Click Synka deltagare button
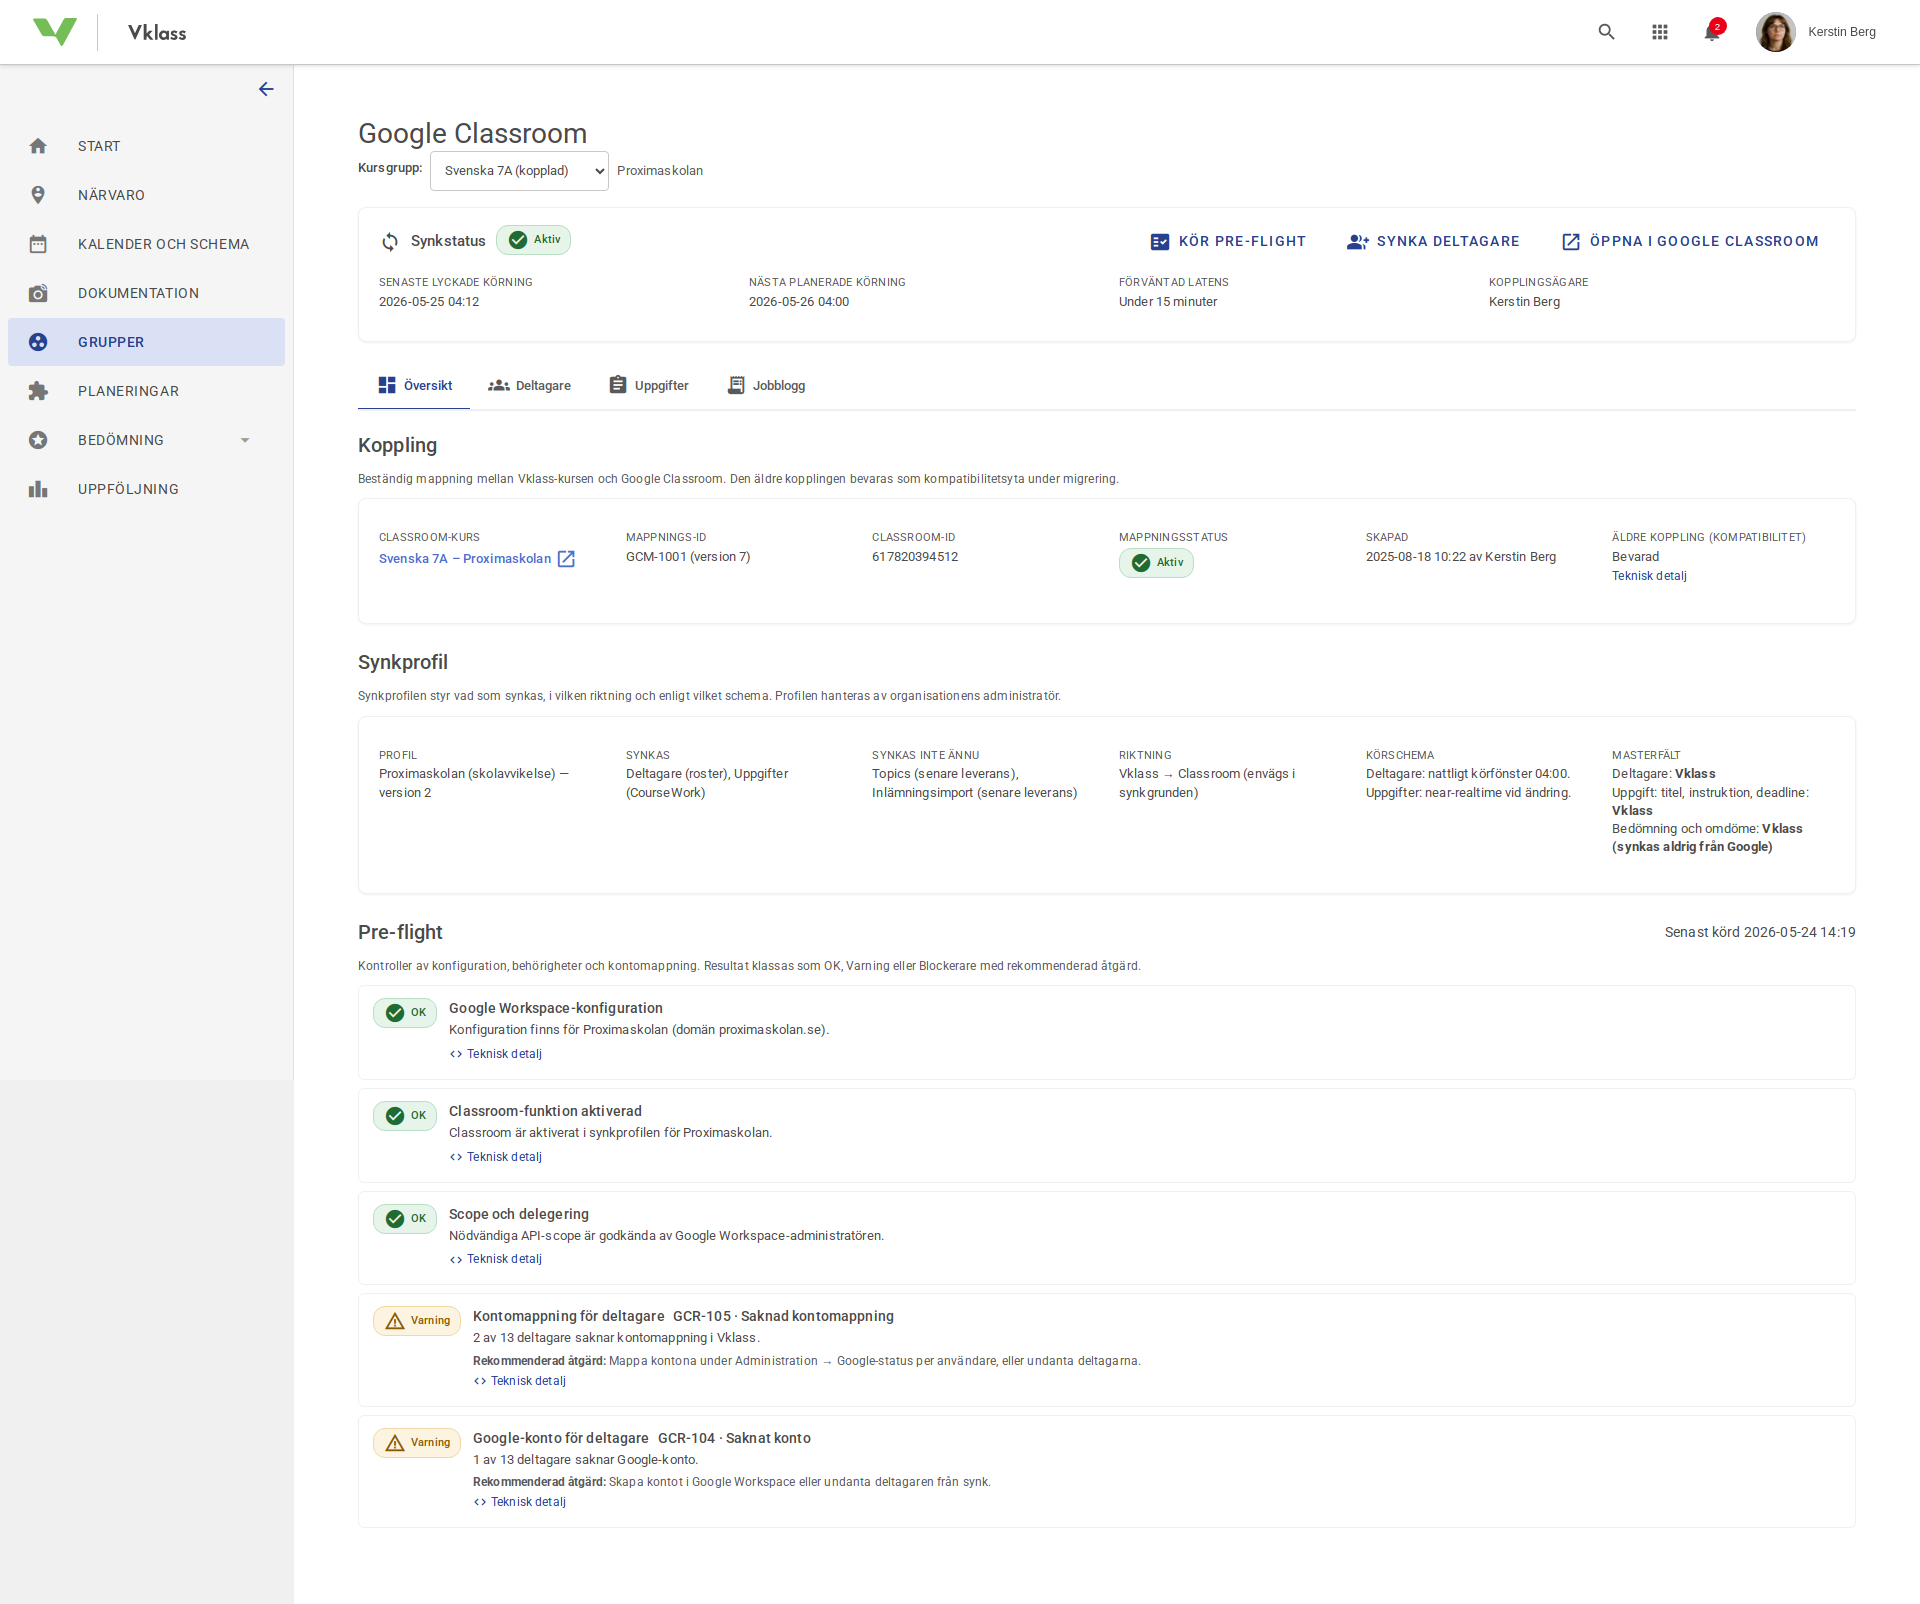The width and height of the screenshot is (1920, 1604). click(x=1433, y=241)
